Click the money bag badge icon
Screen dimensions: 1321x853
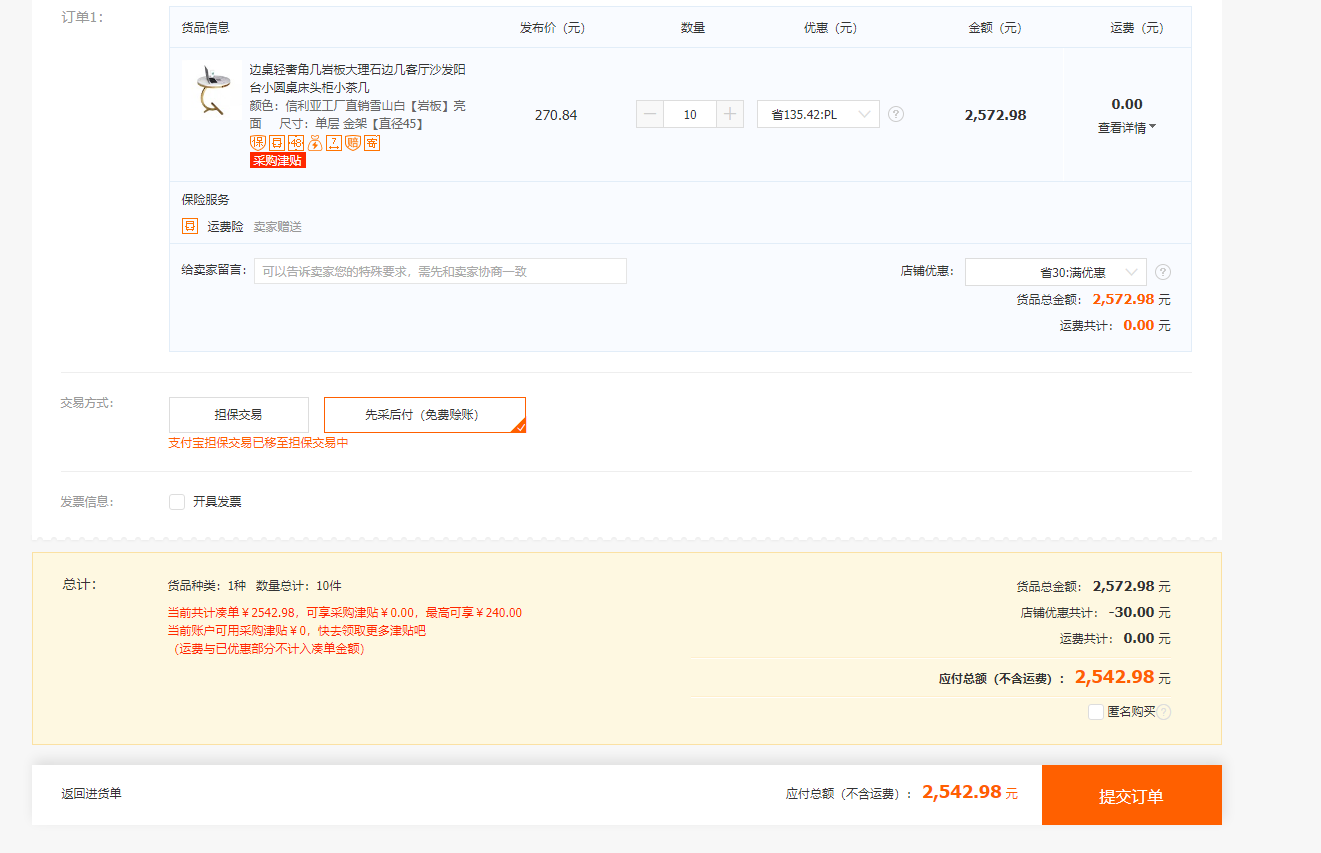point(315,143)
